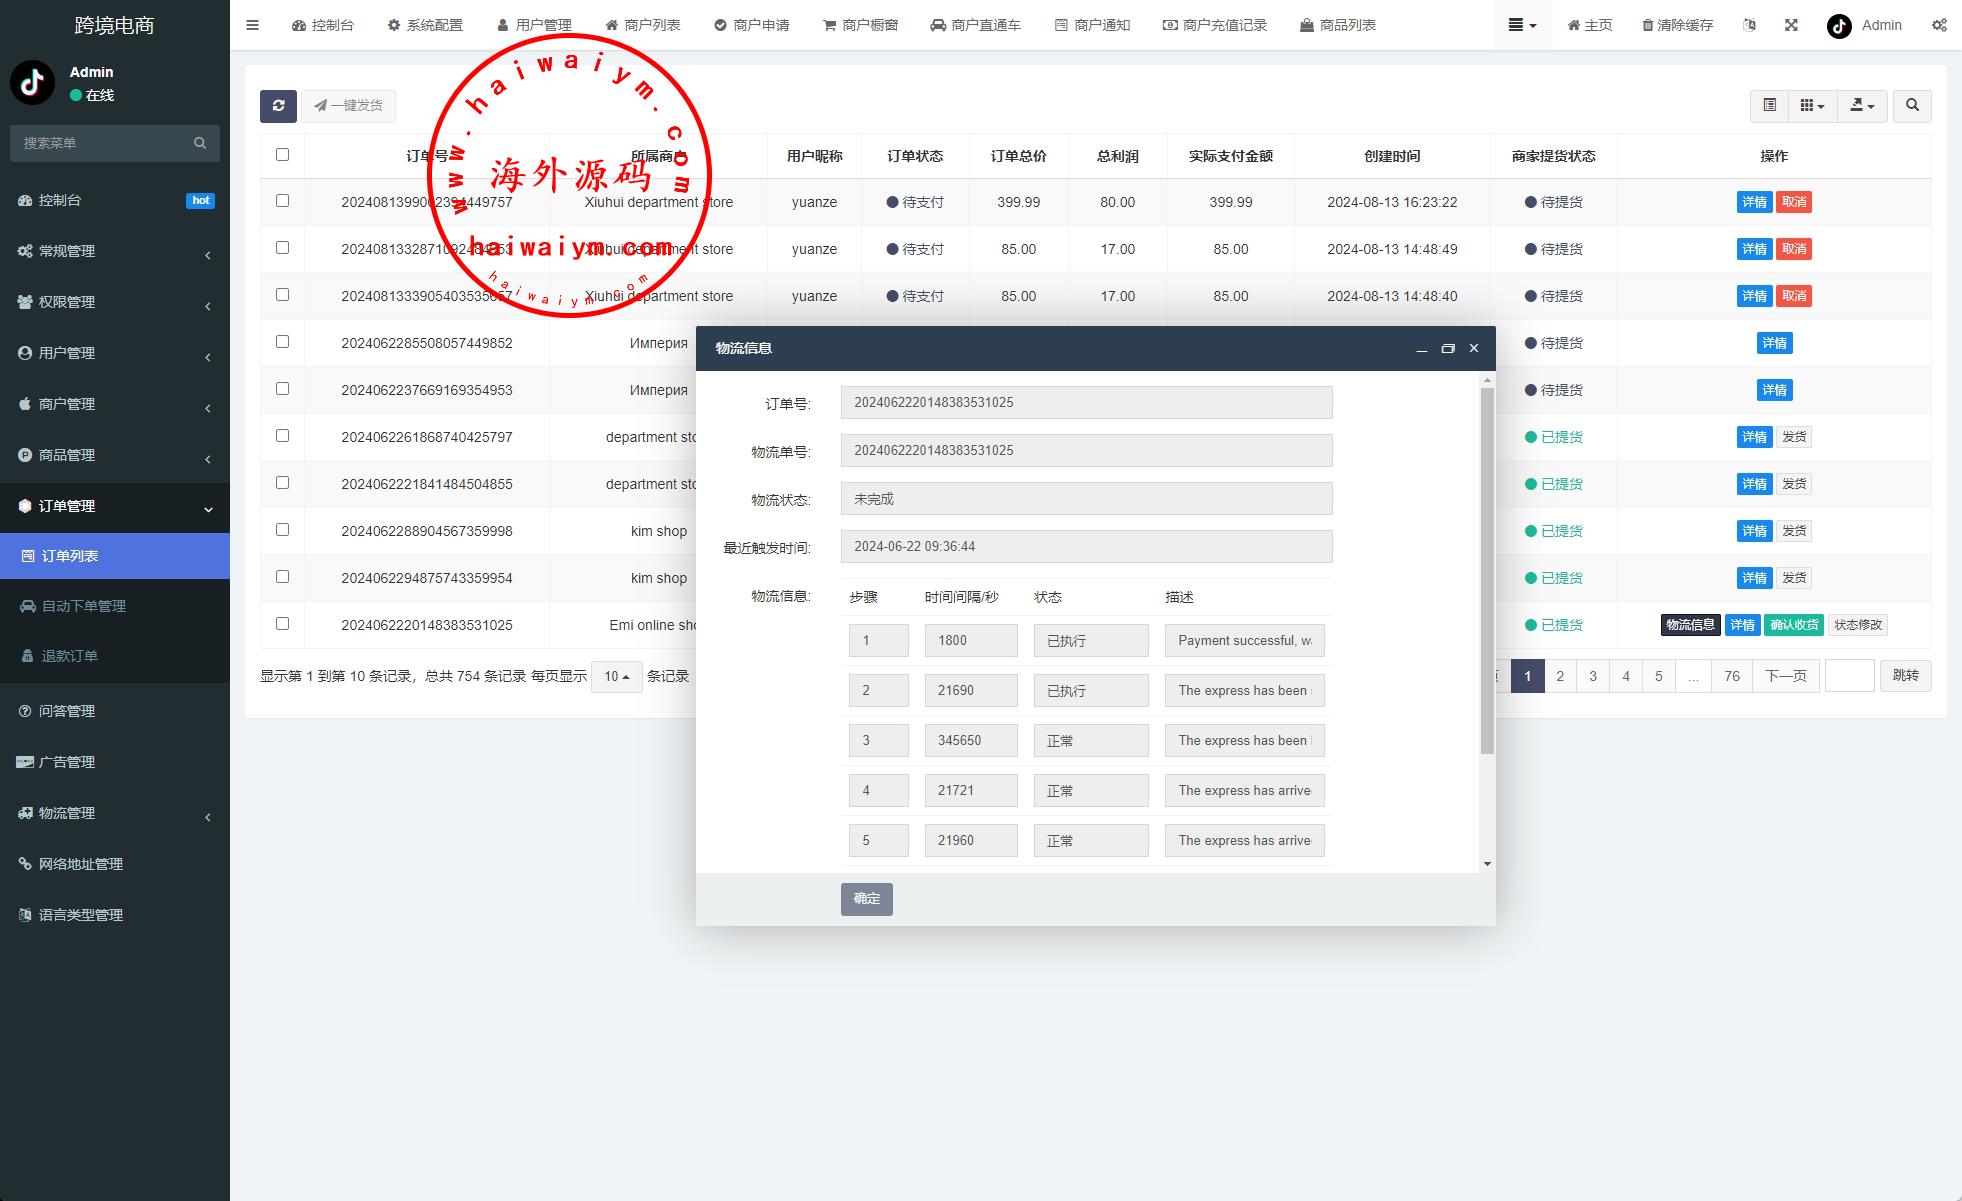
Task: Tick the checkbox for order 202406220148383531025
Action: (x=282, y=624)
